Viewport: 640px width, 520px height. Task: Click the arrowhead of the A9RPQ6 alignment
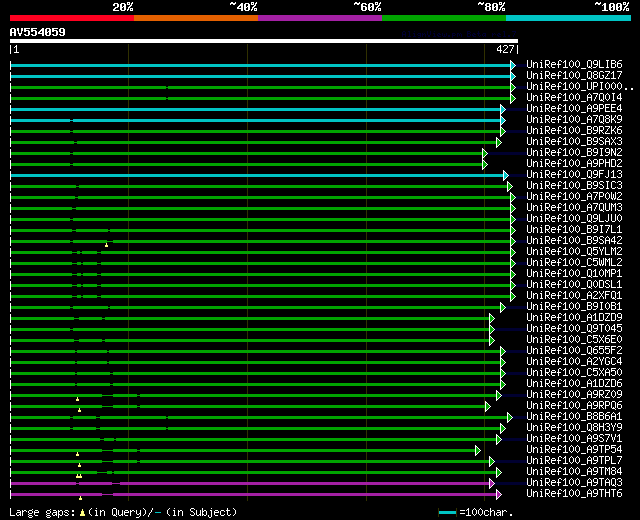[x=487, y=406]
